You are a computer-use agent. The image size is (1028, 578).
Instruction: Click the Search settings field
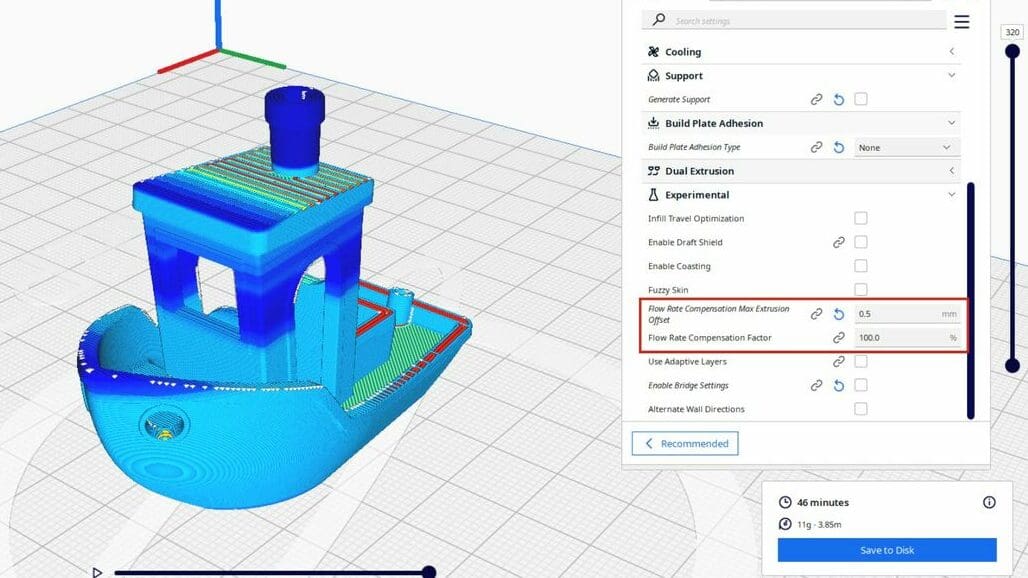pos(794,20)
